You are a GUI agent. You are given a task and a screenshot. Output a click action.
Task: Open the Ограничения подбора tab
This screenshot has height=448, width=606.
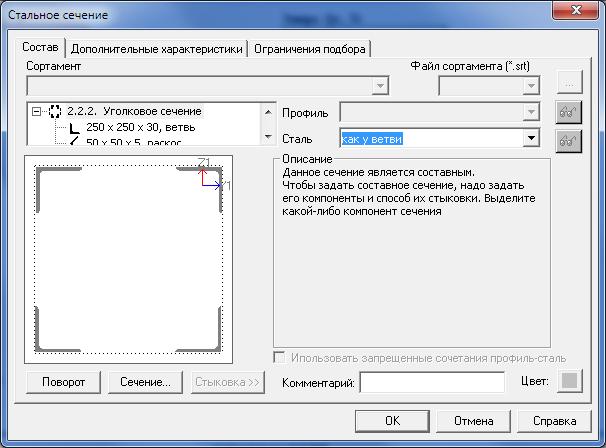310,48
